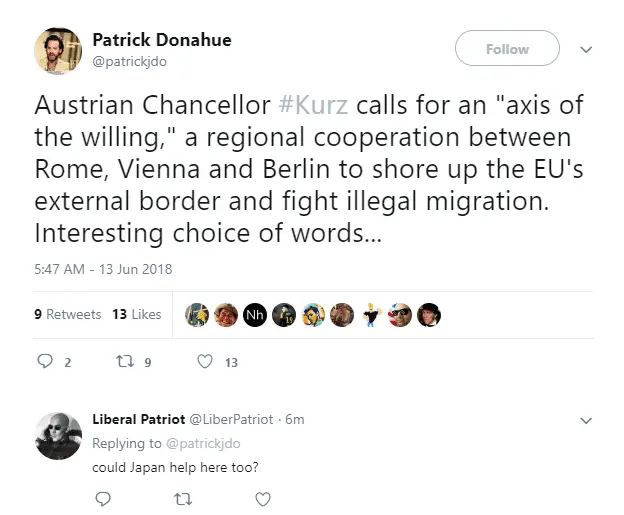This screenshot has width=624, height=515.
Task: Retweet the main Kurz tweet
Action: 125,362
